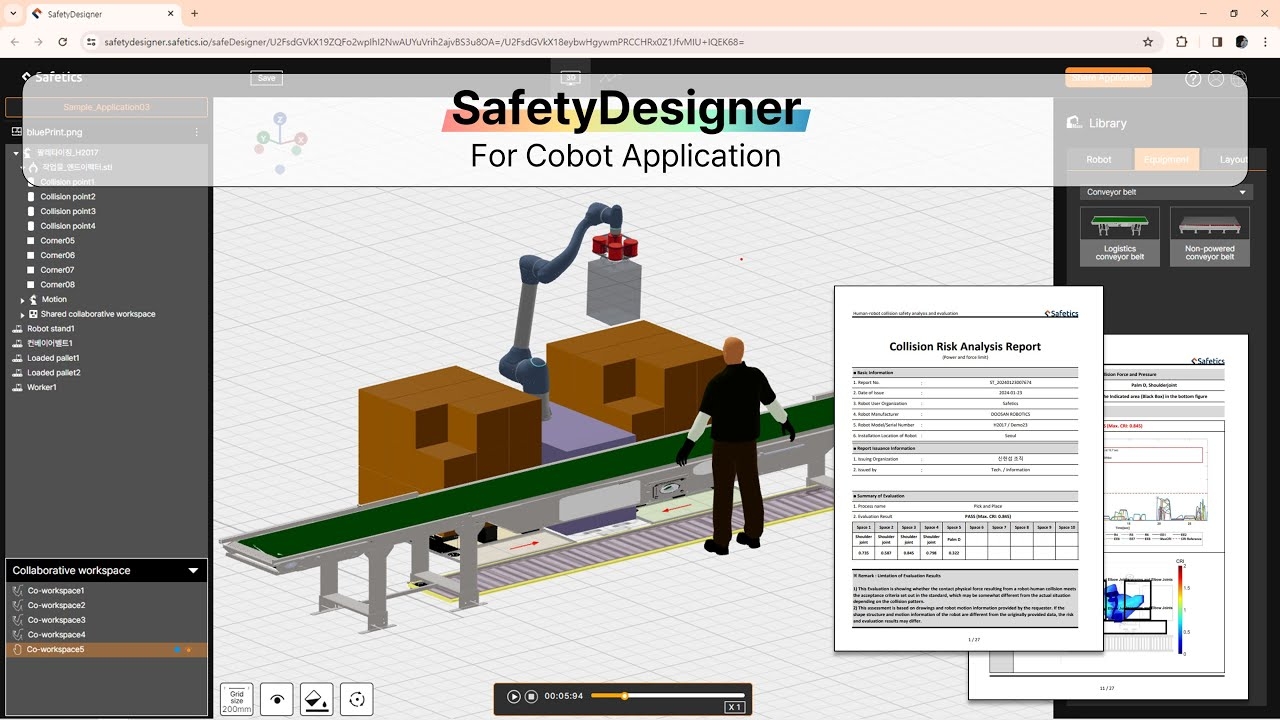Click the Grid size 200mm button
This screenshot has height=720, width=1280.
(237, 700)
